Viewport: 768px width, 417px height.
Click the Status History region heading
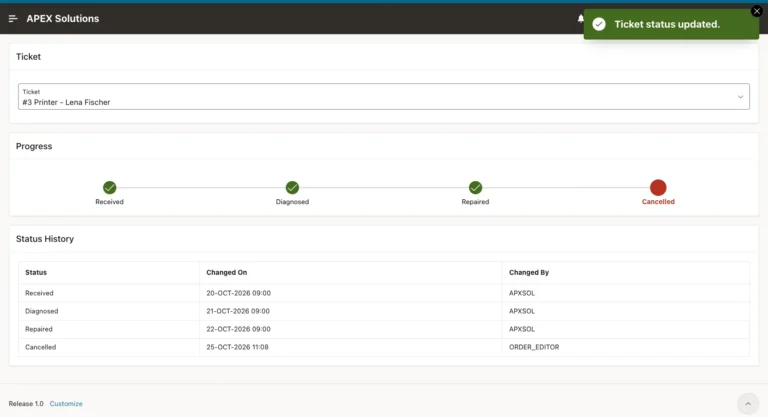[45, 239]
